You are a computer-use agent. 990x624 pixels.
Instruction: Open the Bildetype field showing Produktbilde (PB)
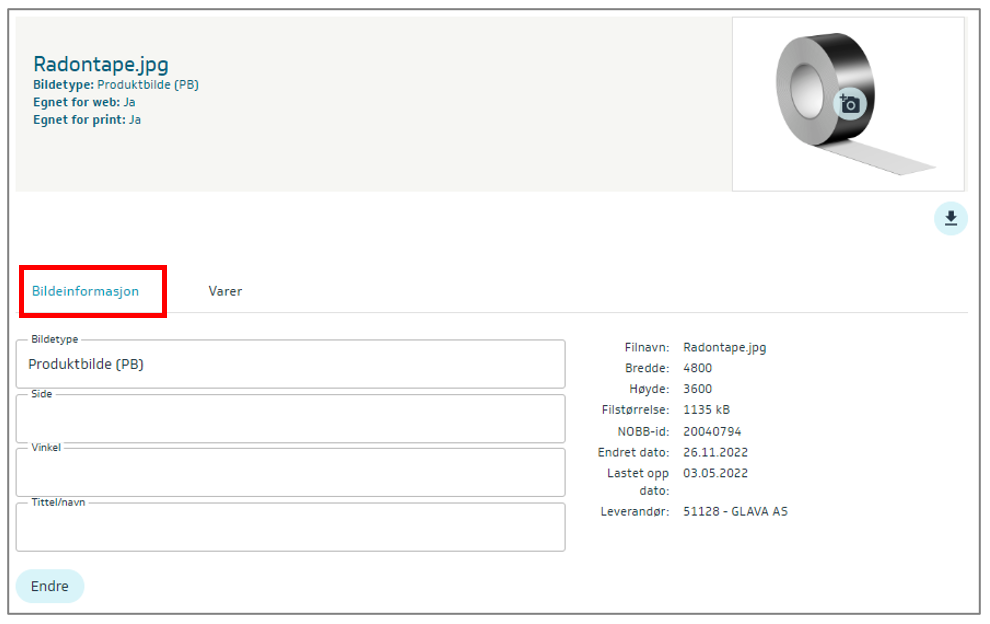pos(290,365)
